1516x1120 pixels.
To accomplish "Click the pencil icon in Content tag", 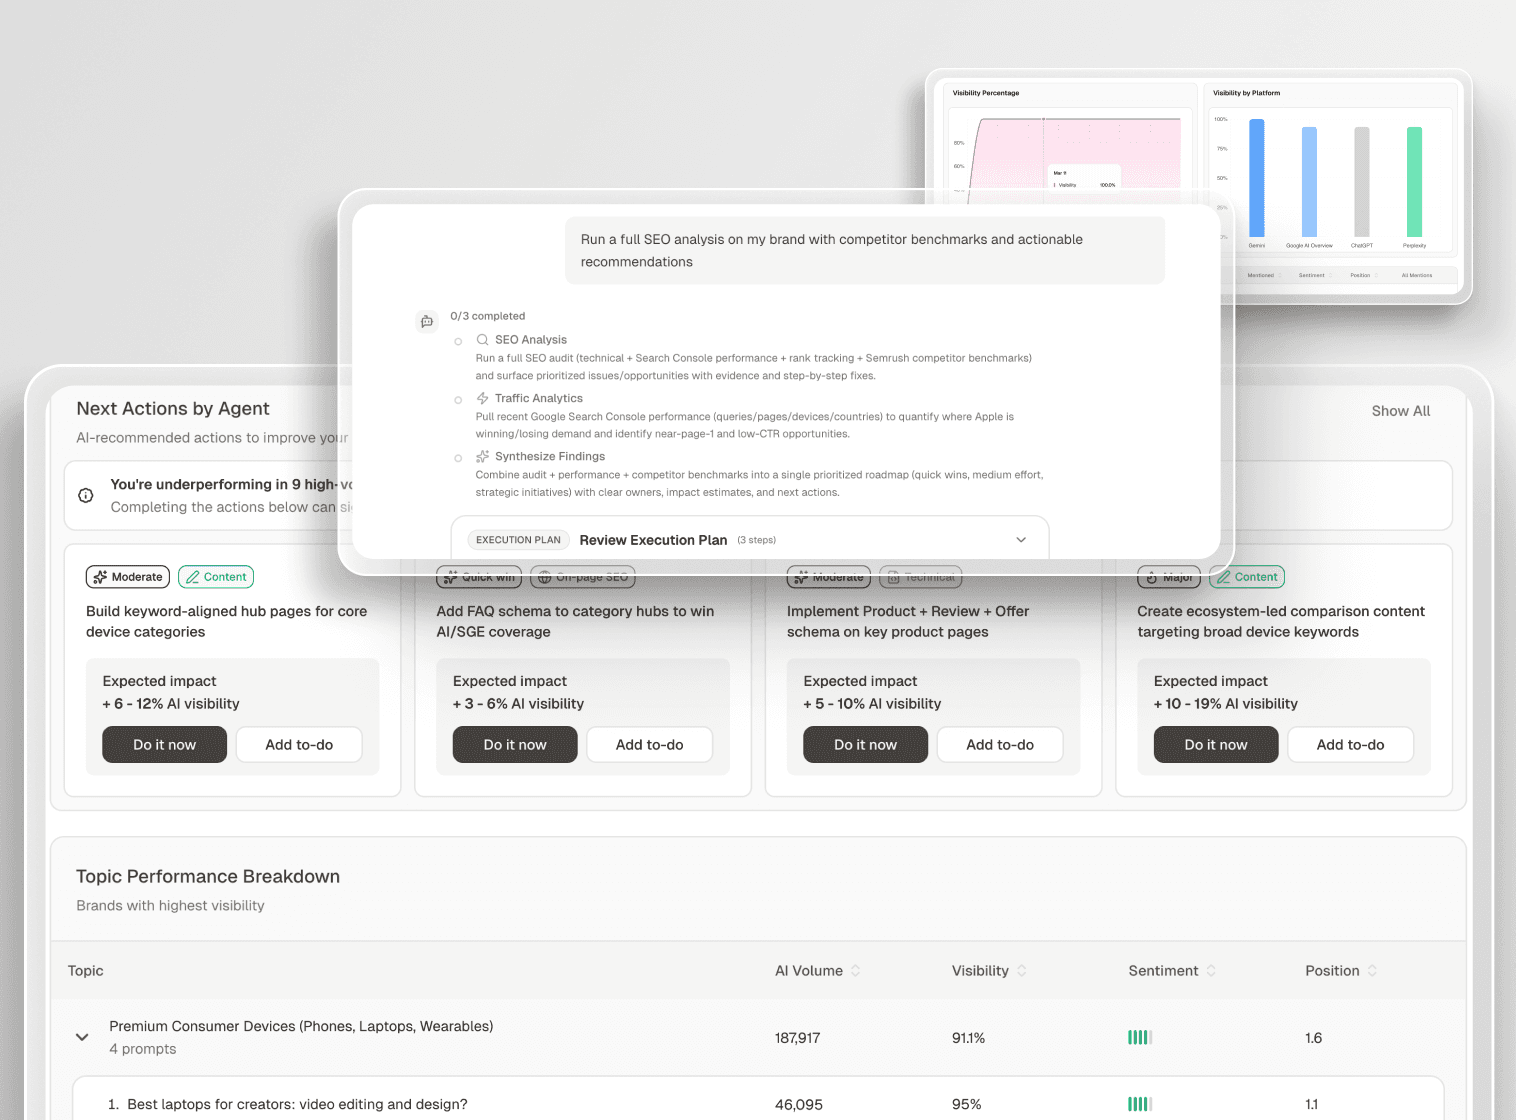I will (193, 577).
